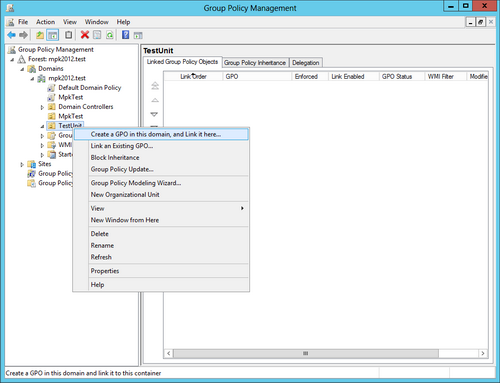
Task: Click the down arrow Move link down
Action: pos(154,114)
